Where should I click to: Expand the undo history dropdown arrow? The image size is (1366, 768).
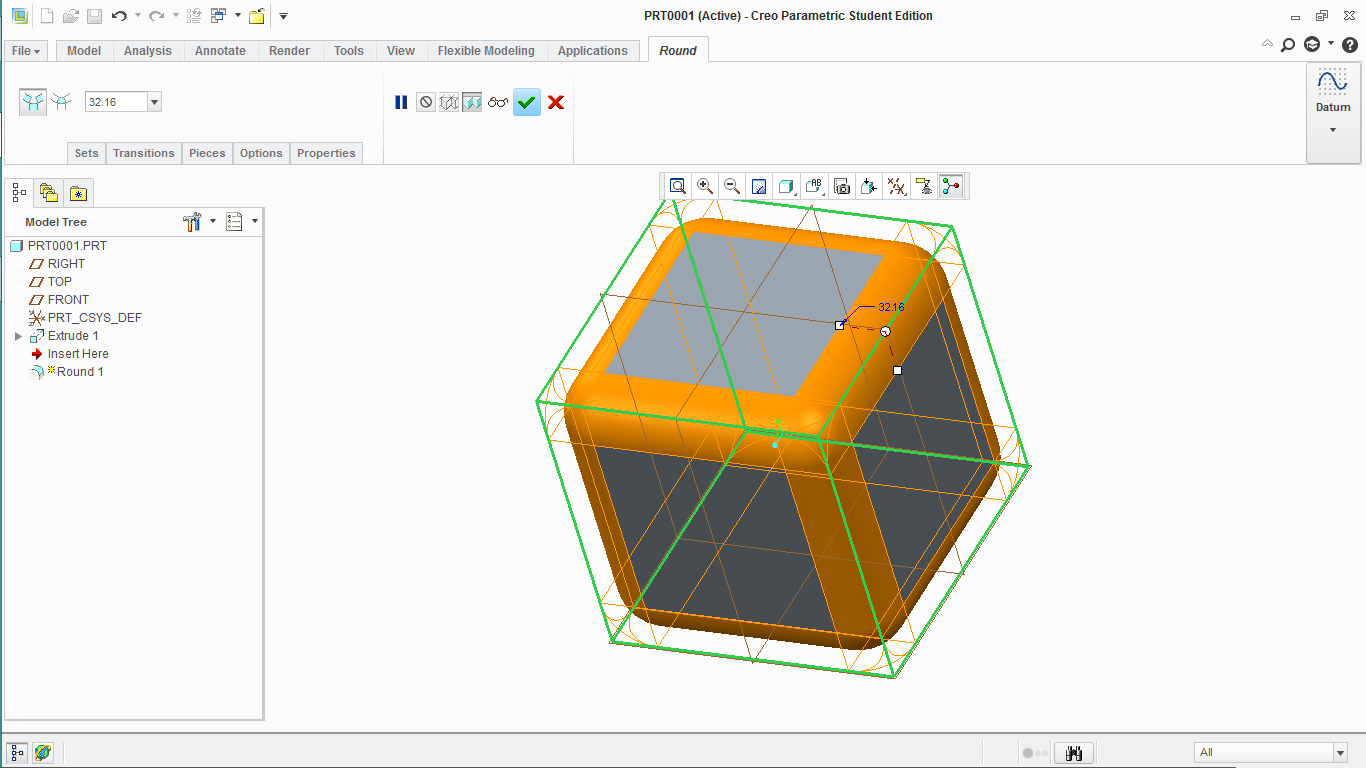click(137, 16)
